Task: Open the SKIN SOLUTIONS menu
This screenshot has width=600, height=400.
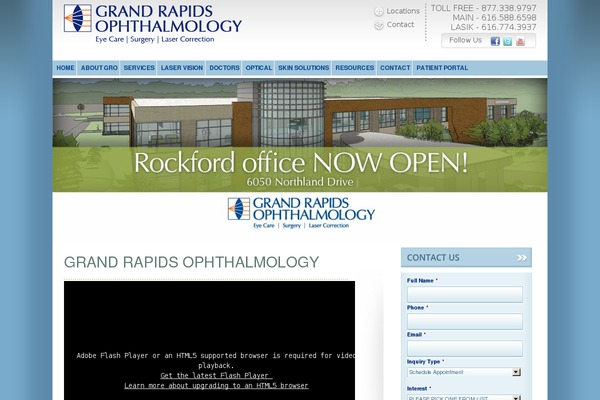Action: (303, 68)
